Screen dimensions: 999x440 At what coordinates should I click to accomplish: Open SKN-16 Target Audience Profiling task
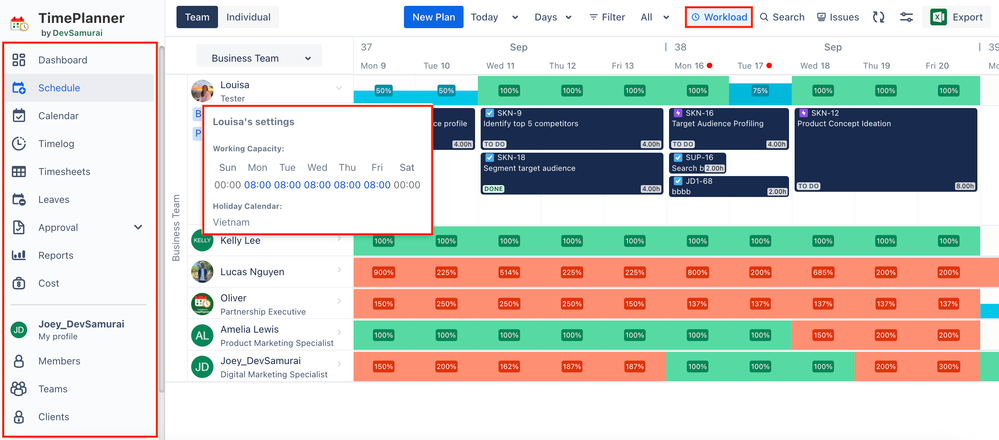[x=729, y=129]
